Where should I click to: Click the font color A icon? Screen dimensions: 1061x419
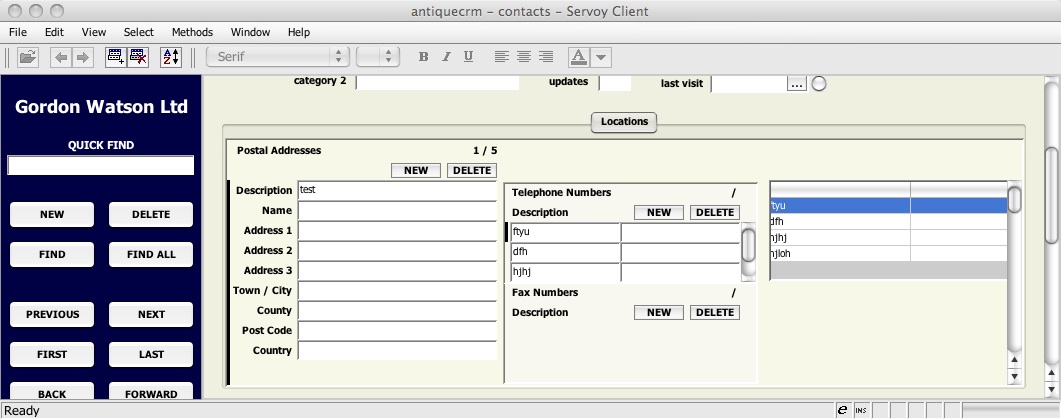point(579,58)
